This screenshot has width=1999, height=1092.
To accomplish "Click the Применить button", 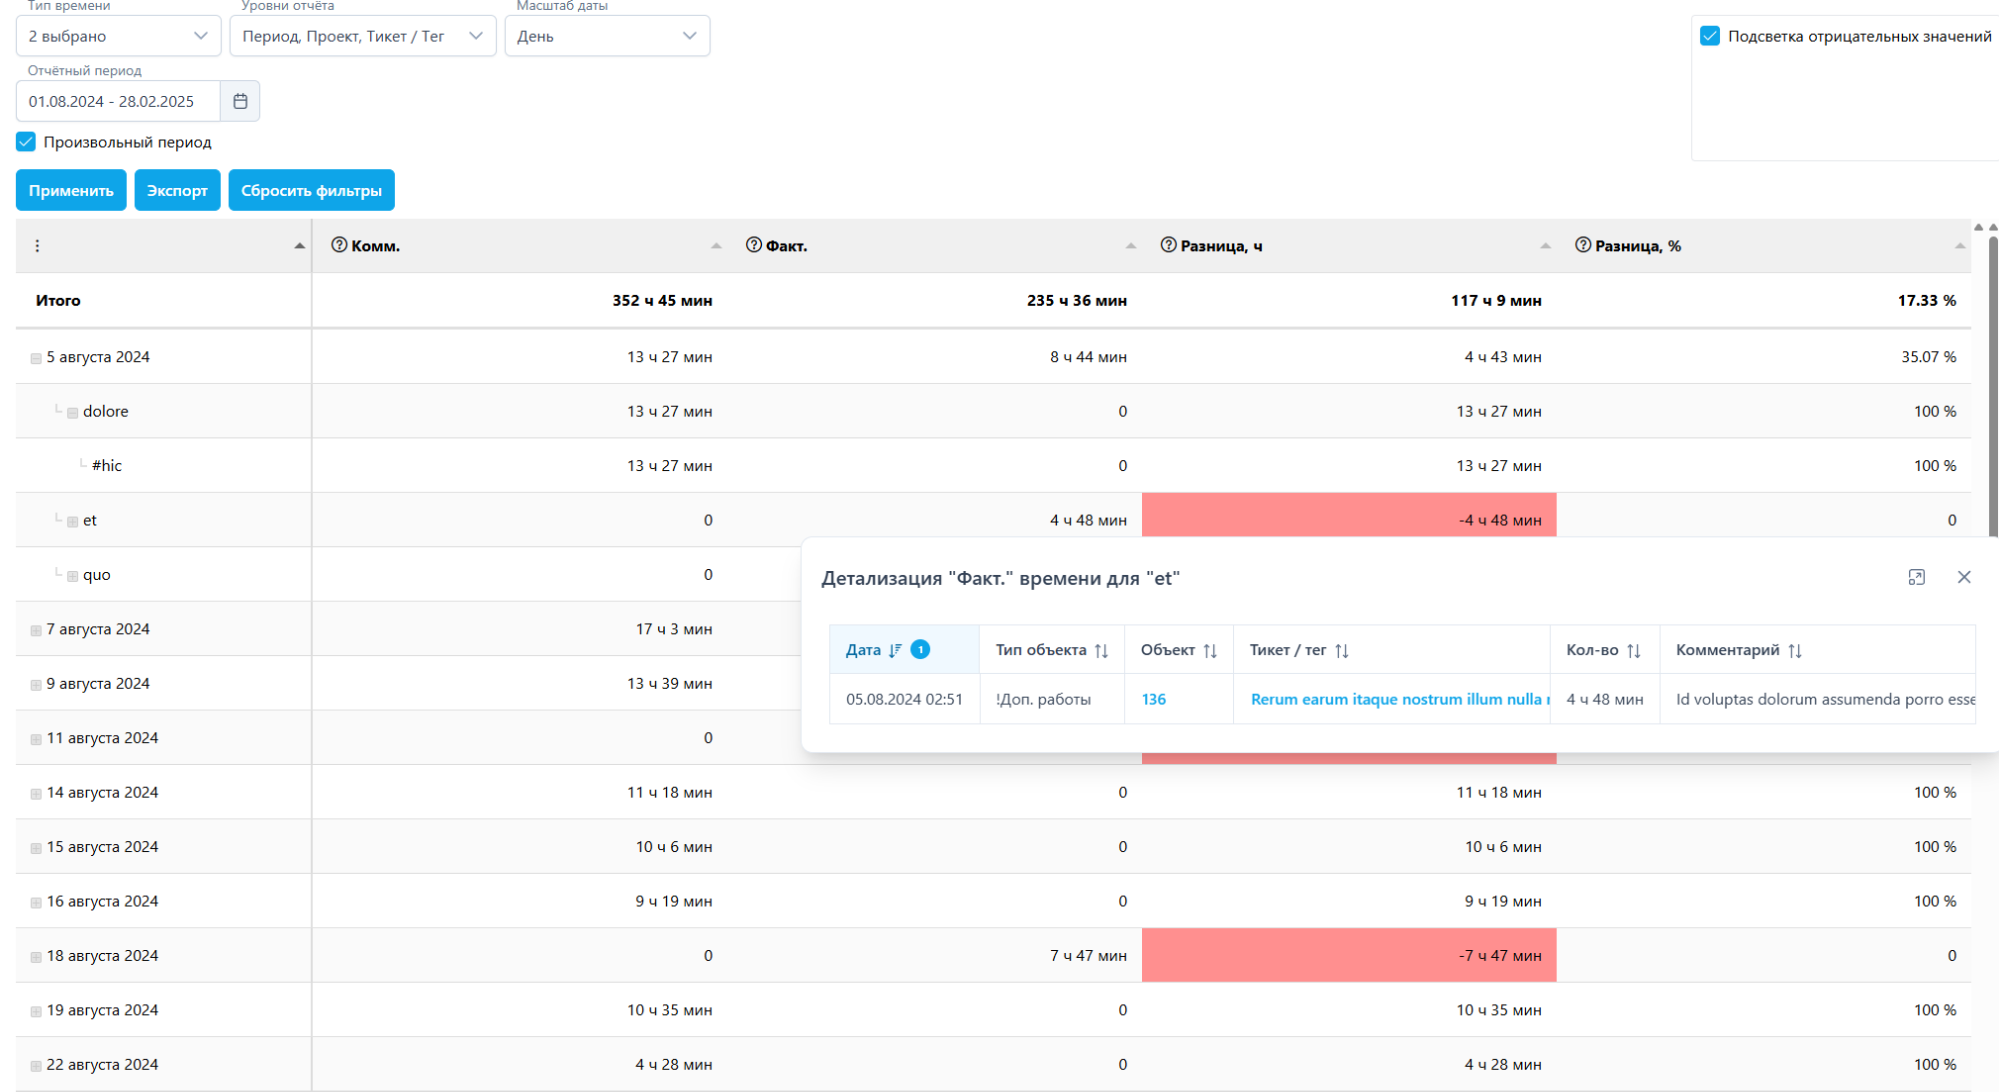I will click(x=71, y=190).
